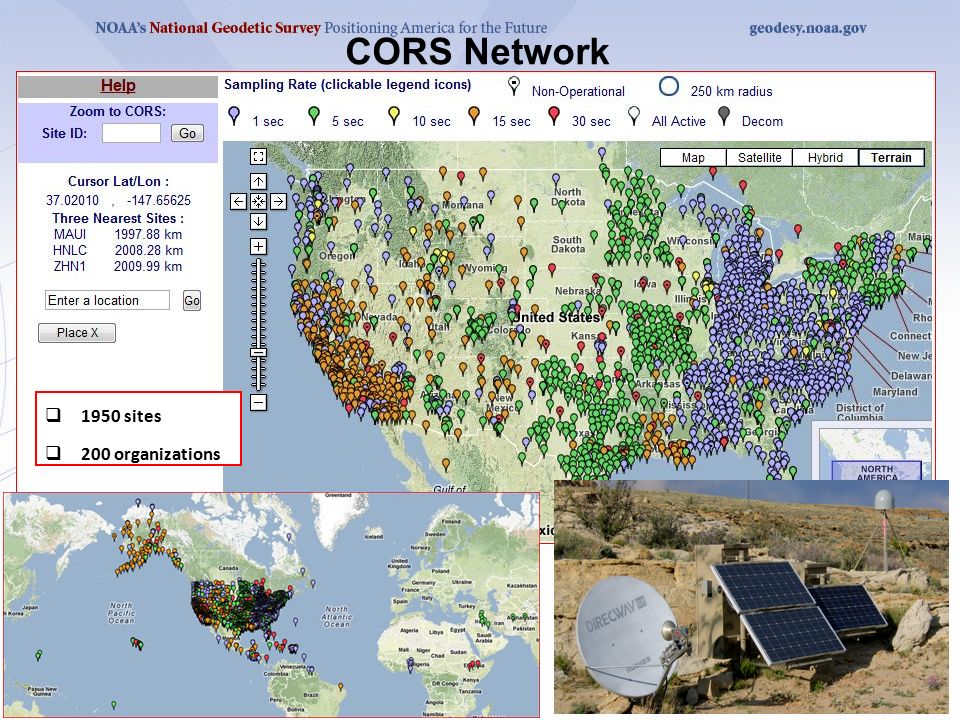Pan the map down with the arrow
960x720 pixels.
pos(258,221)
